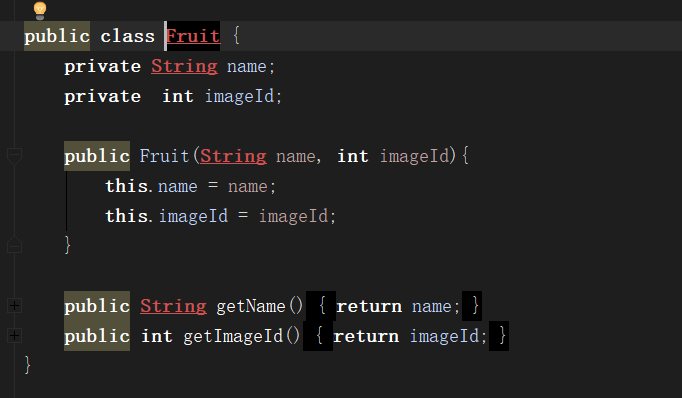Click 'return' keyword in getName line
The image size is (682, 398).
tap(369, 306)
